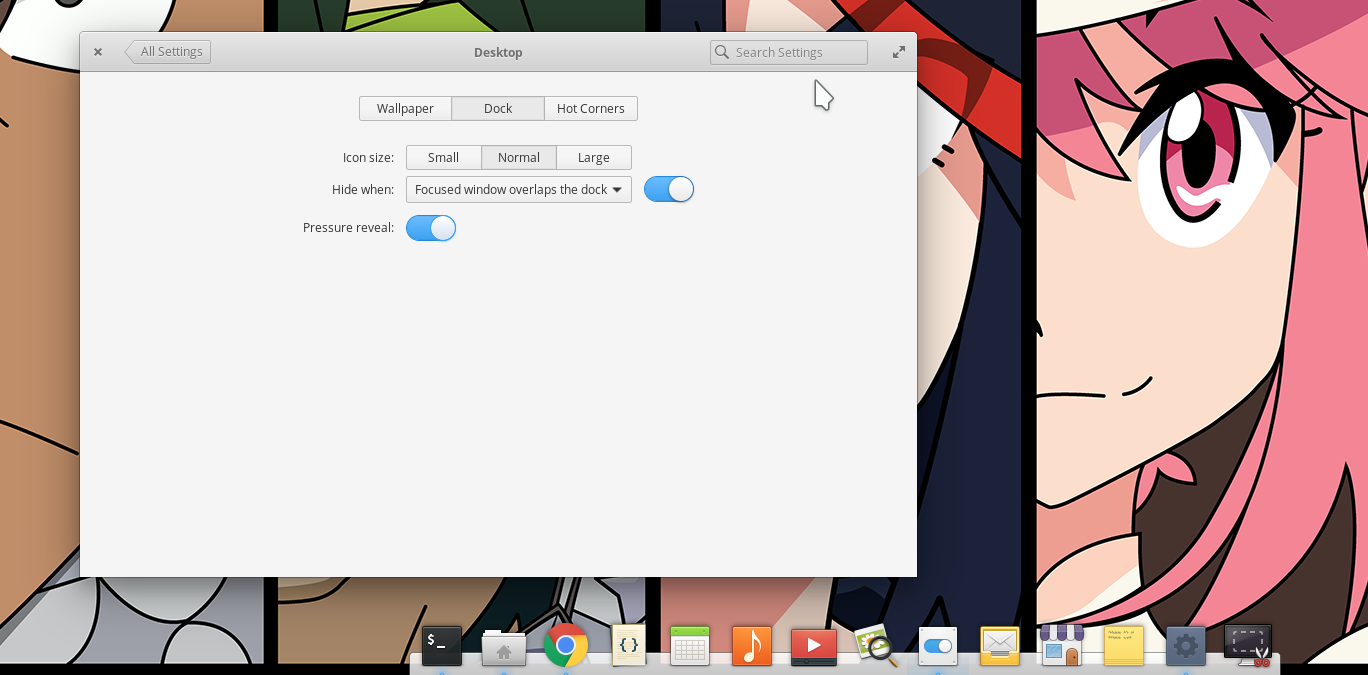This screenshot has height=675, width=1368.
Task: Open the Code text editor in the dock
Action: (628, 646)
